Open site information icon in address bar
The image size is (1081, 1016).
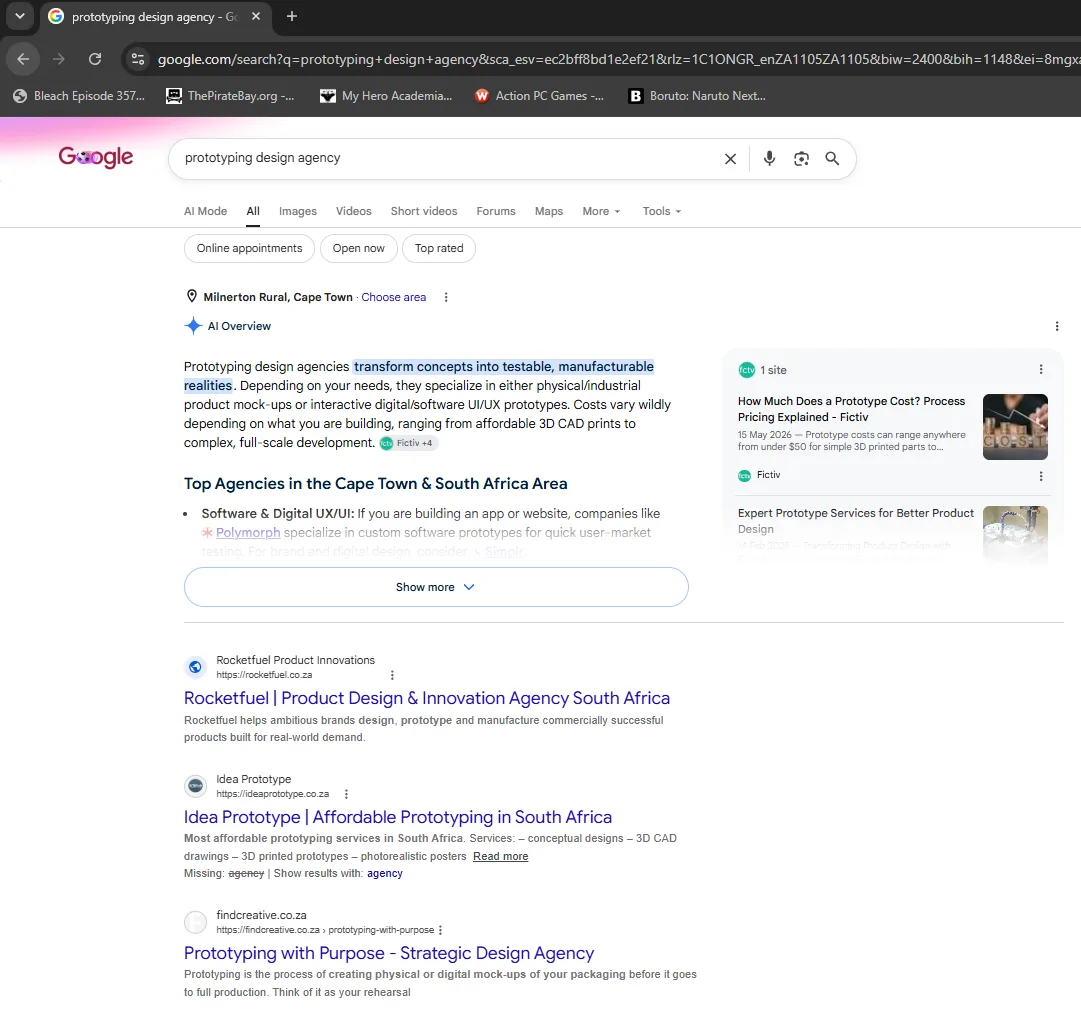tap(138, 59)
